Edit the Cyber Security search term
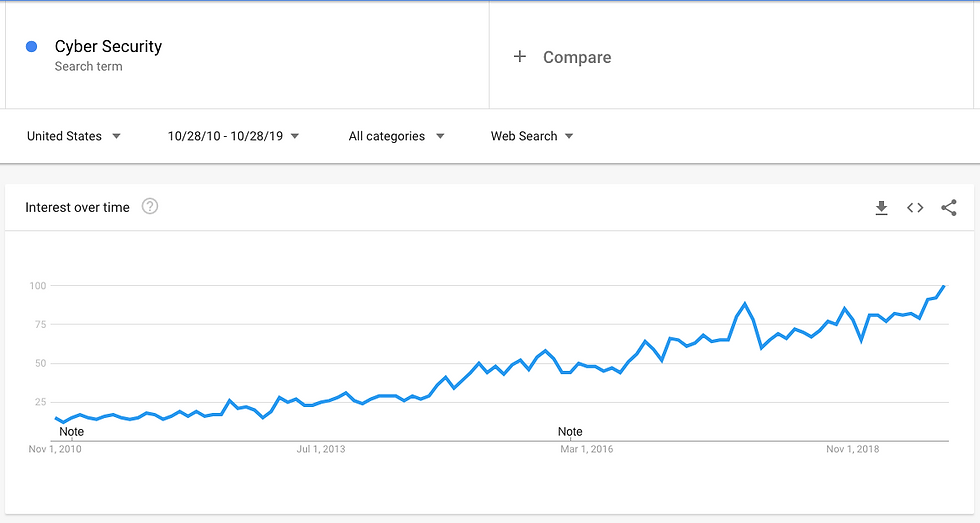The image size is (980, 523). (x=108, y=46)
